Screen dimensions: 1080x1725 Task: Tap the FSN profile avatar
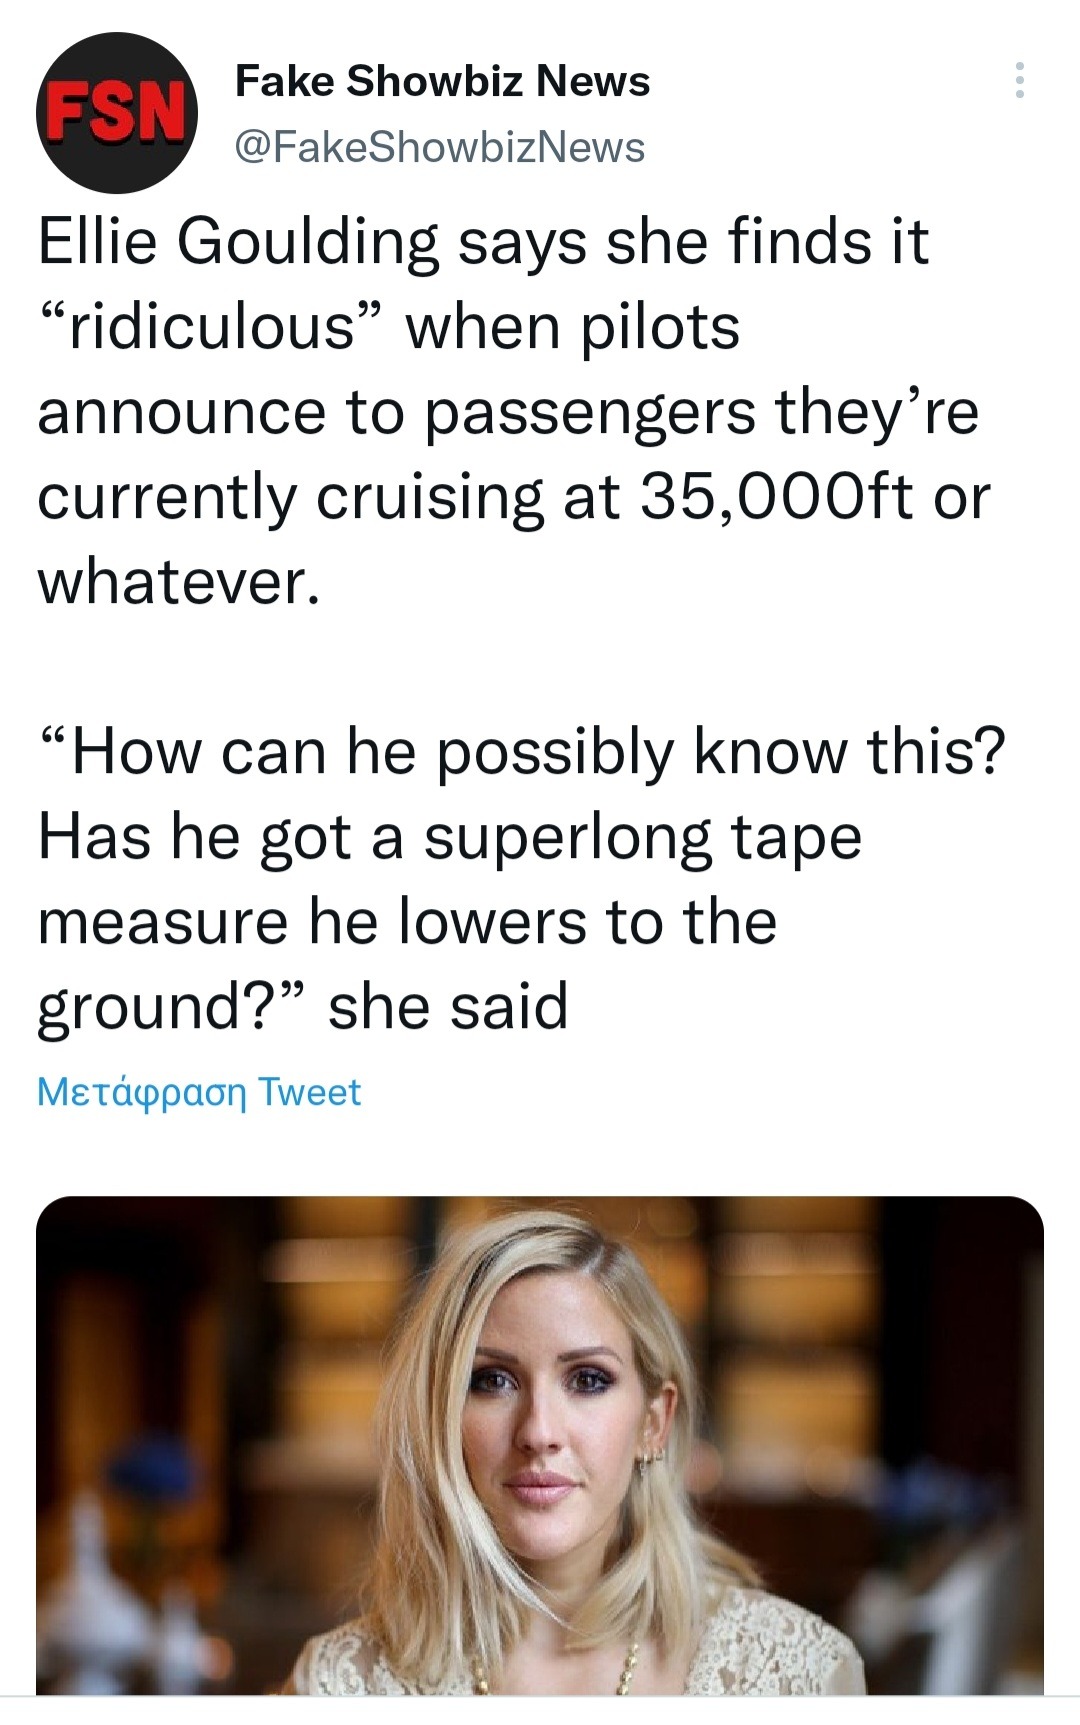[x=116, y=113]
